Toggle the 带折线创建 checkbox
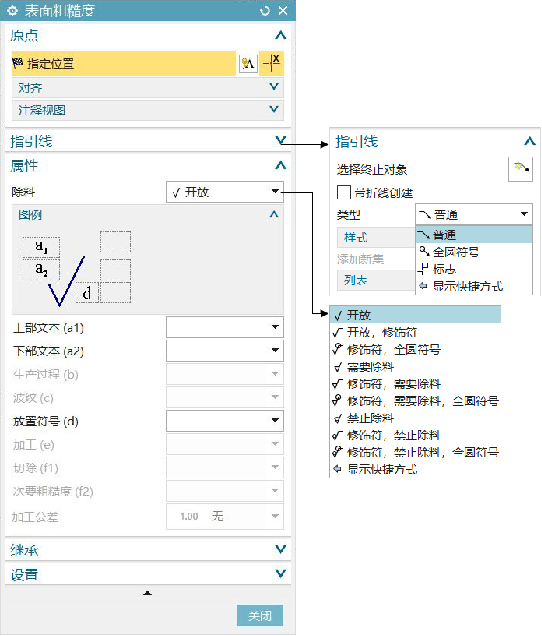This screenshot has height=636, width=542. 344,192
